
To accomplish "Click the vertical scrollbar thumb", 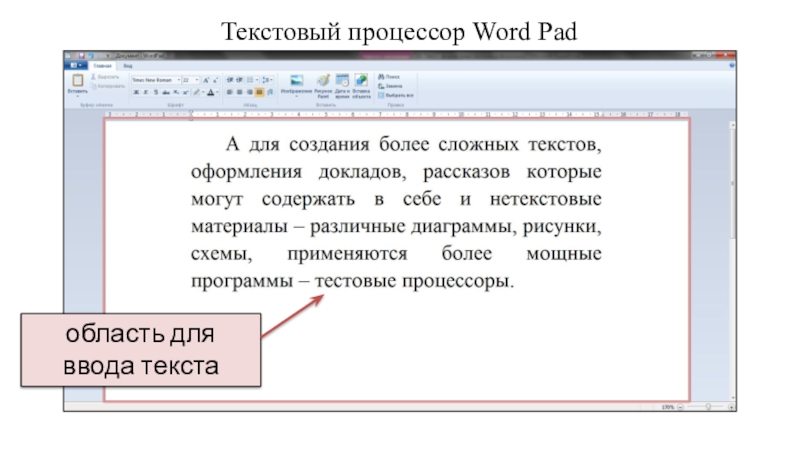I will click(x=733, y=184).
